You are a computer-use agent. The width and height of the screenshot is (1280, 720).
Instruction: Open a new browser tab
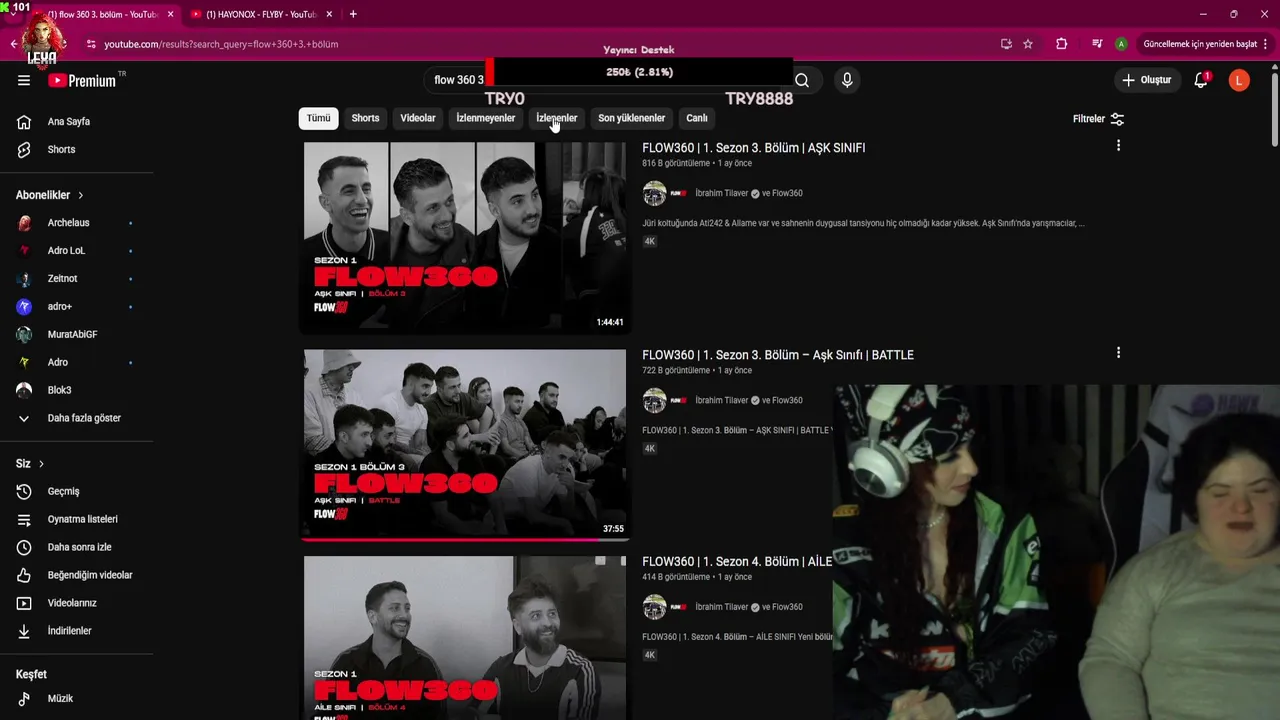pyautogui.click(x=353, y=14)
